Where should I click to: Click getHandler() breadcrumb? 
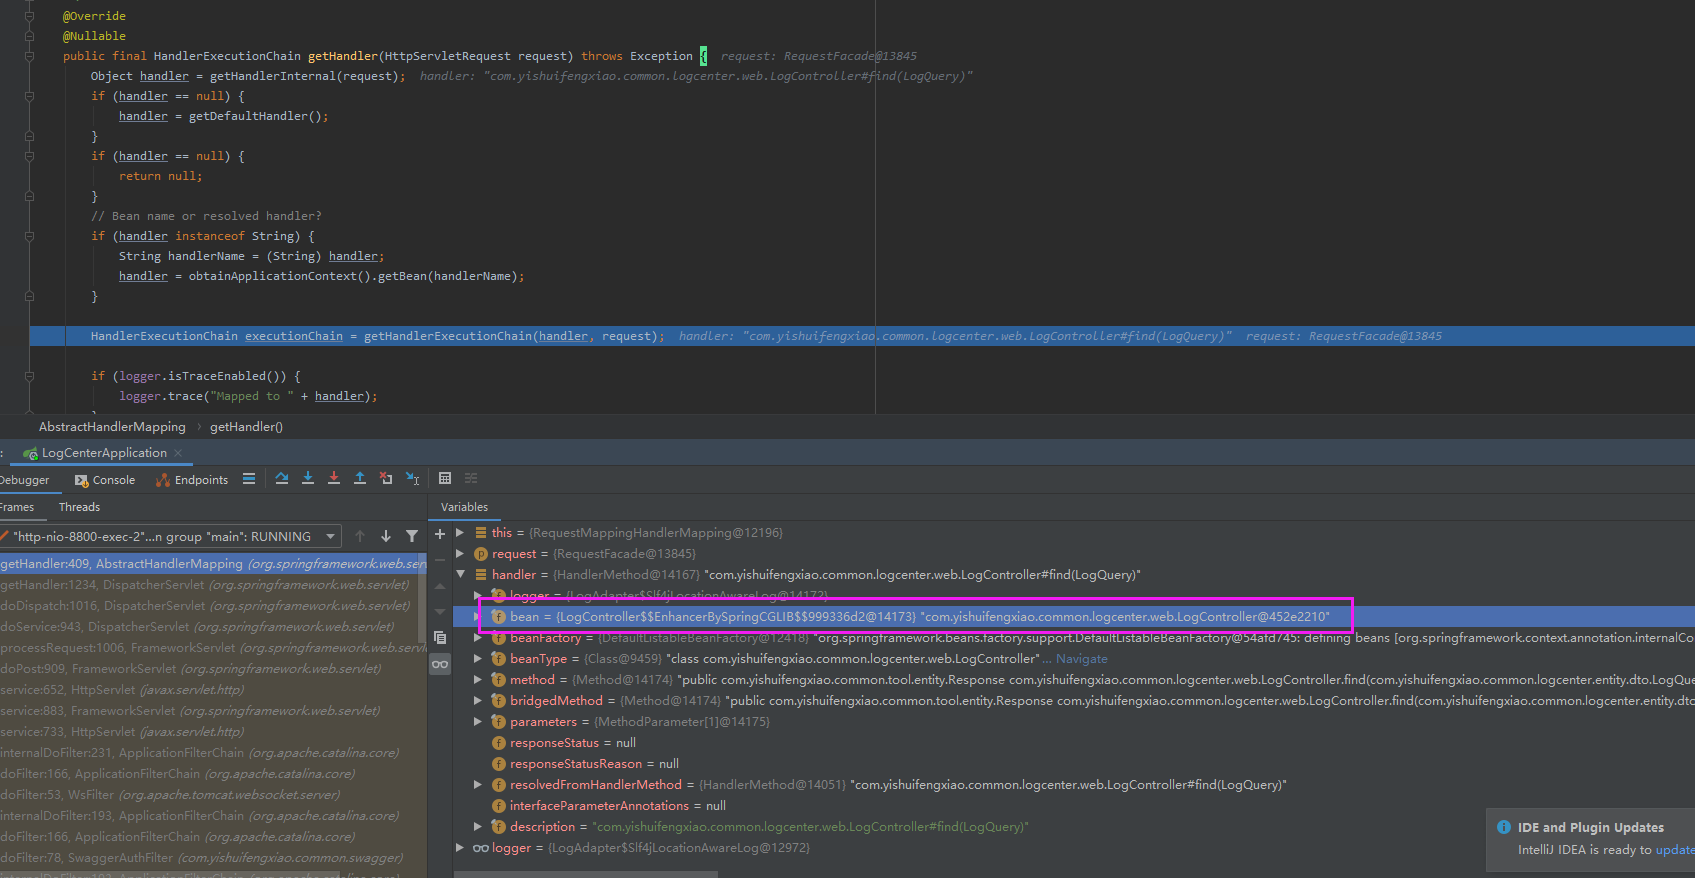246,427
